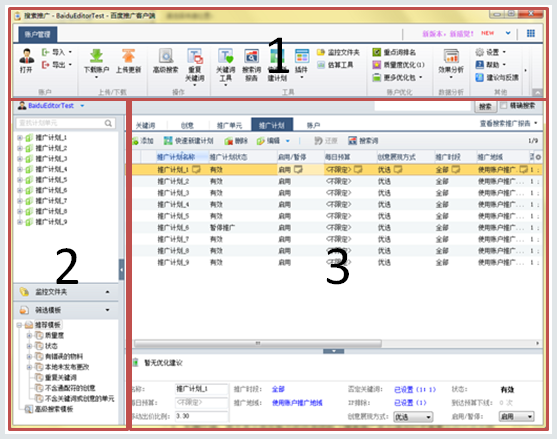Click the 下载账户 download icon
The width and height of the screenshot is (557, 439).
click(96, 56)
